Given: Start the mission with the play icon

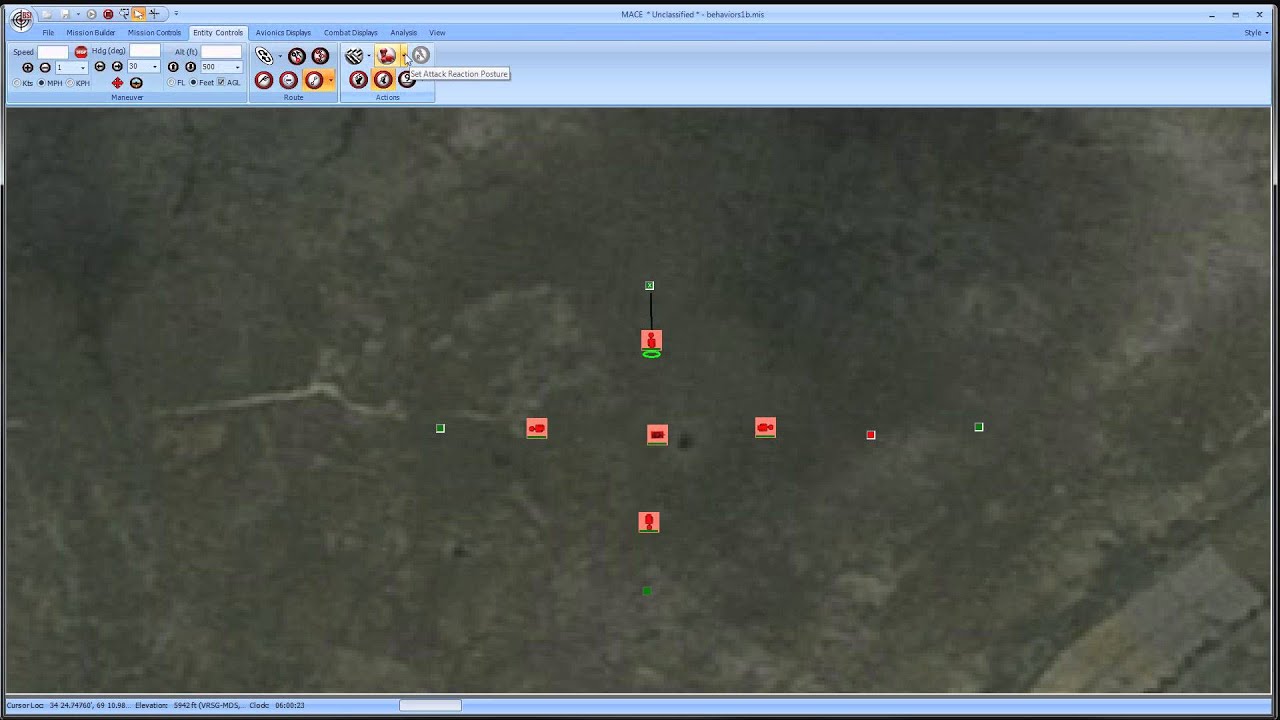Looking at the screenshot, I should point(91,14).
